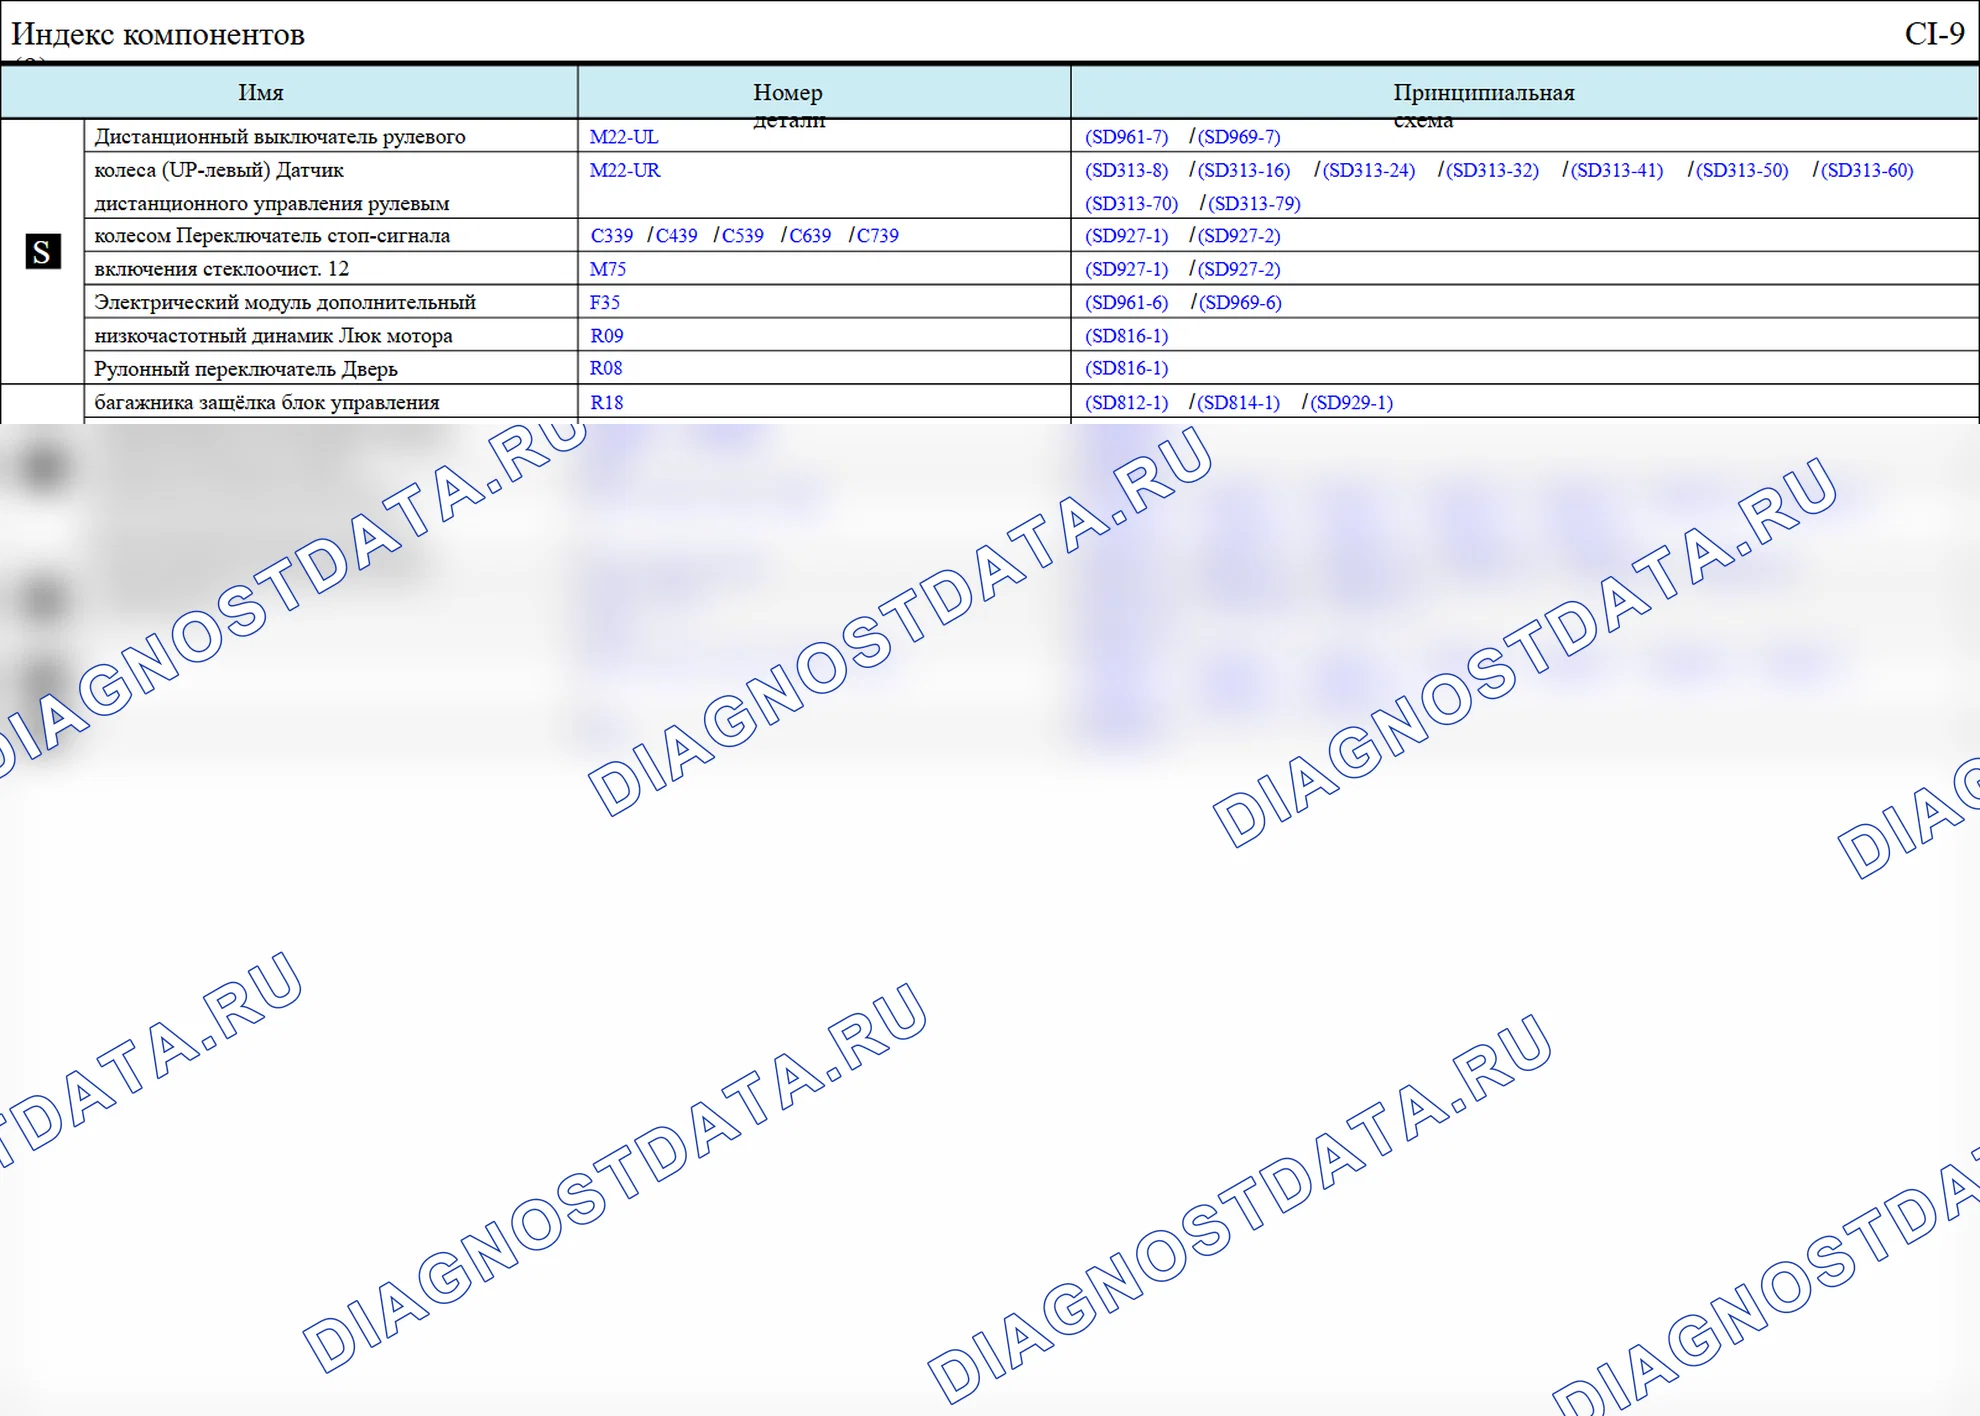Image resolution: width=1980 pixels, height=1416 pixels.
Task: Select the C639 connector link
Action: click(810, 236)
